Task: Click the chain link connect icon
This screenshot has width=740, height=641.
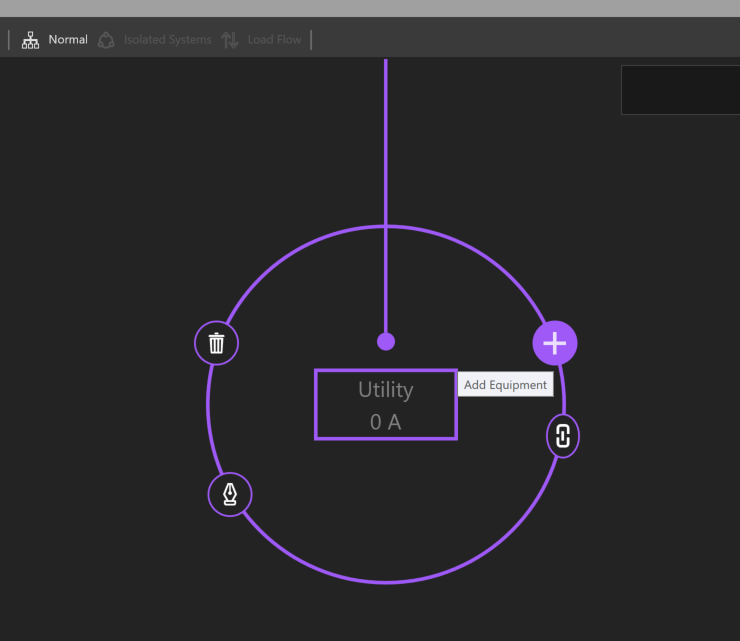Action: tap(563, 436)
